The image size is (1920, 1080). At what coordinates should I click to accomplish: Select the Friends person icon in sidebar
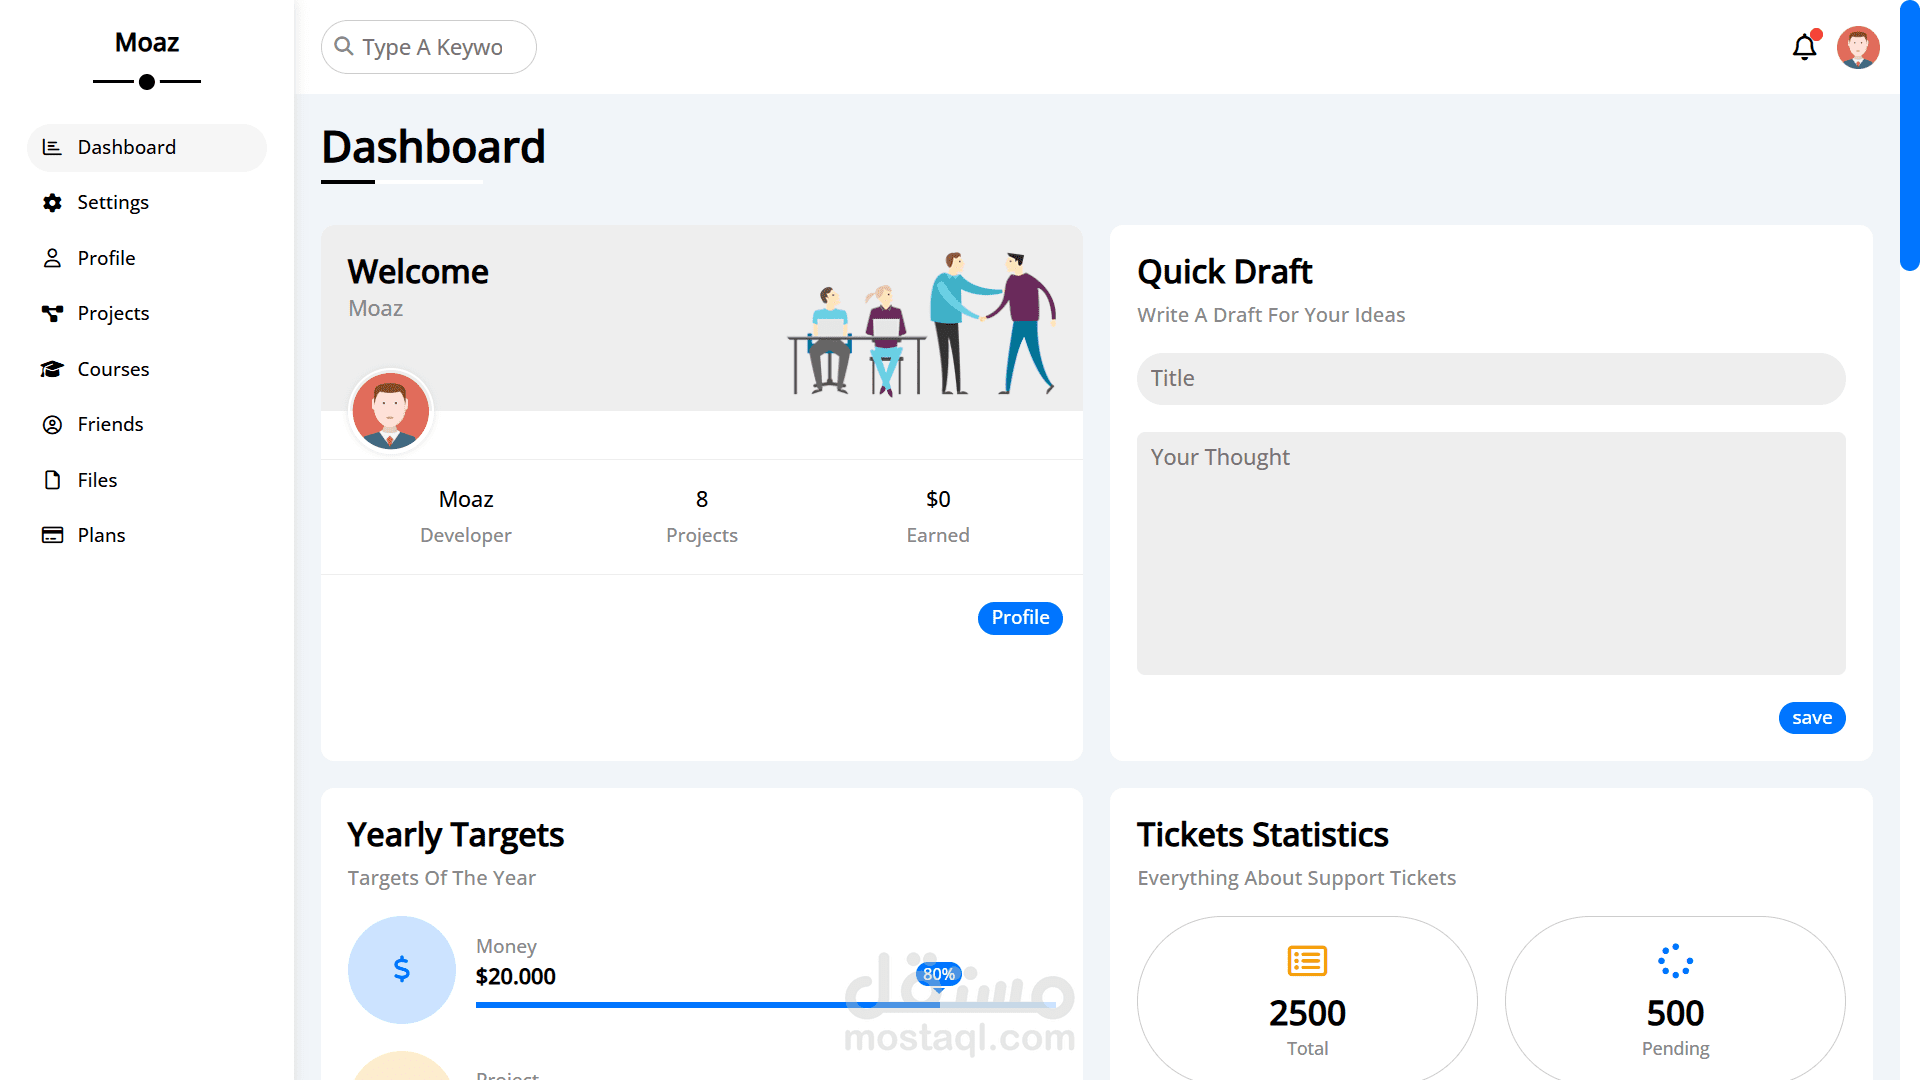[x=52, y=424]
